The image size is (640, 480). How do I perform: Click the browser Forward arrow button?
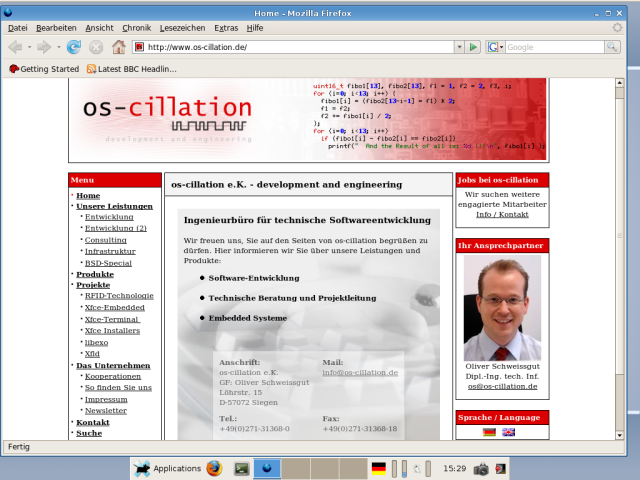44,47
